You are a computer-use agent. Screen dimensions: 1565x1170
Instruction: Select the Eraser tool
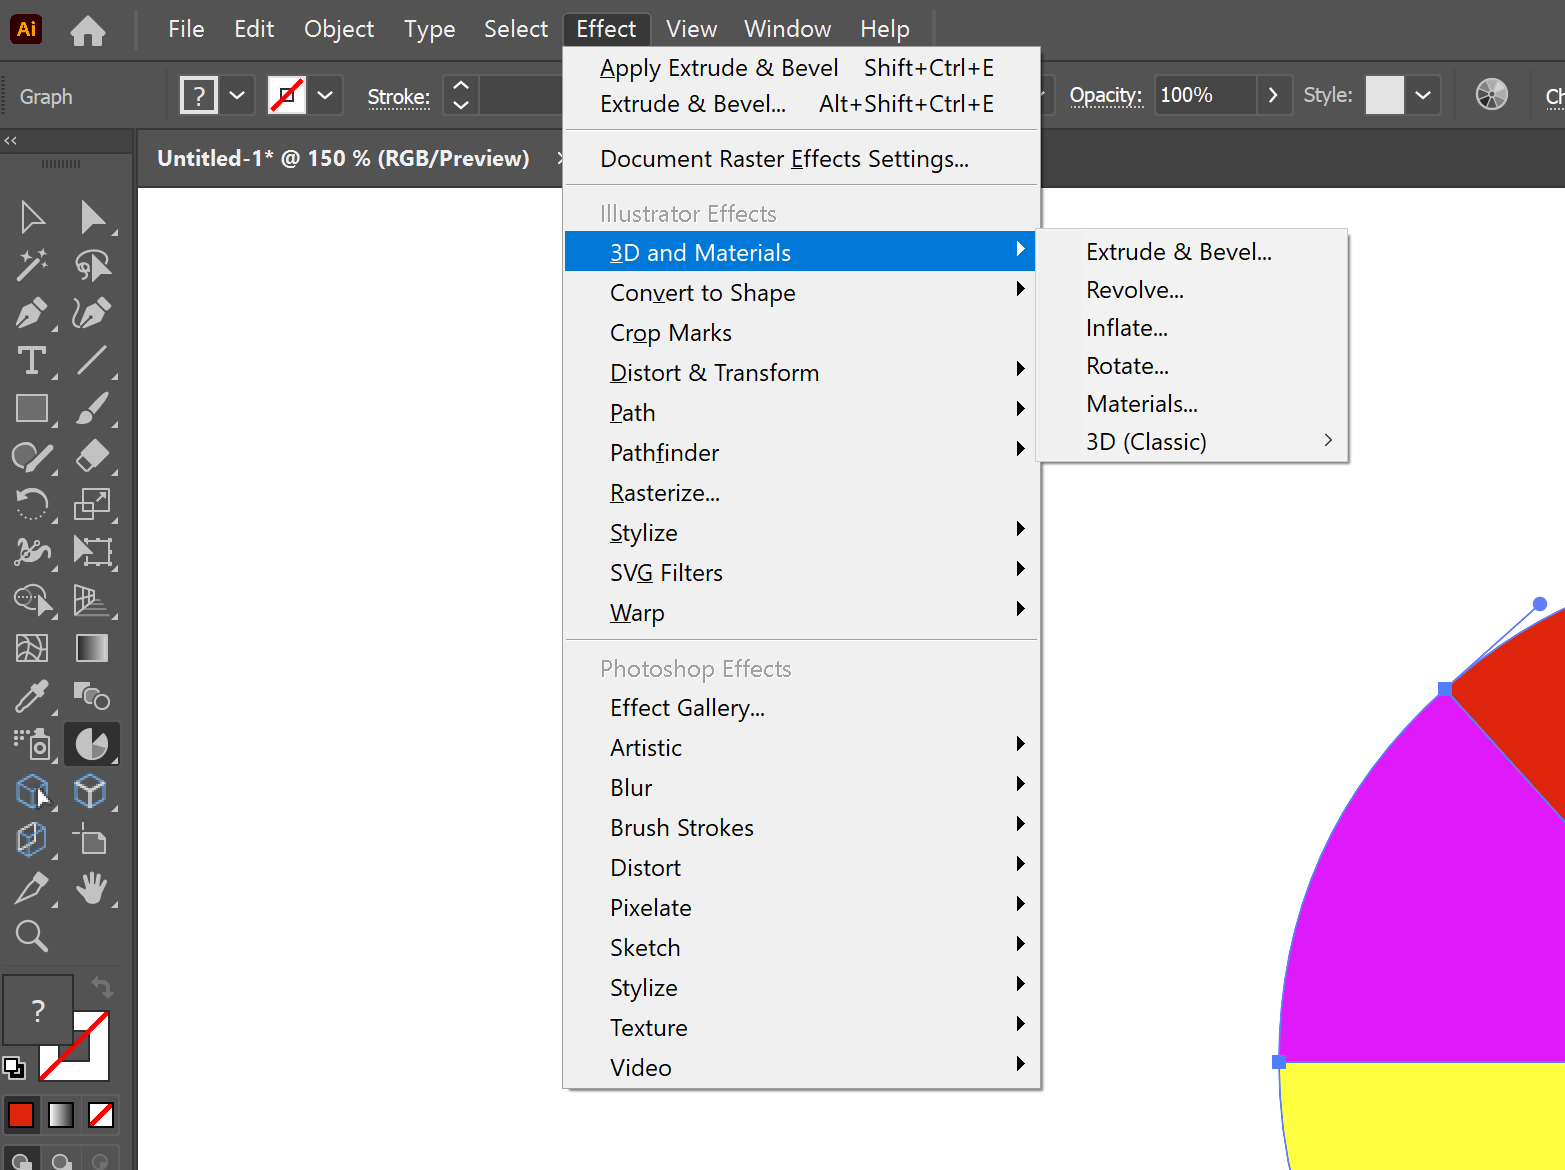(93, 457)
